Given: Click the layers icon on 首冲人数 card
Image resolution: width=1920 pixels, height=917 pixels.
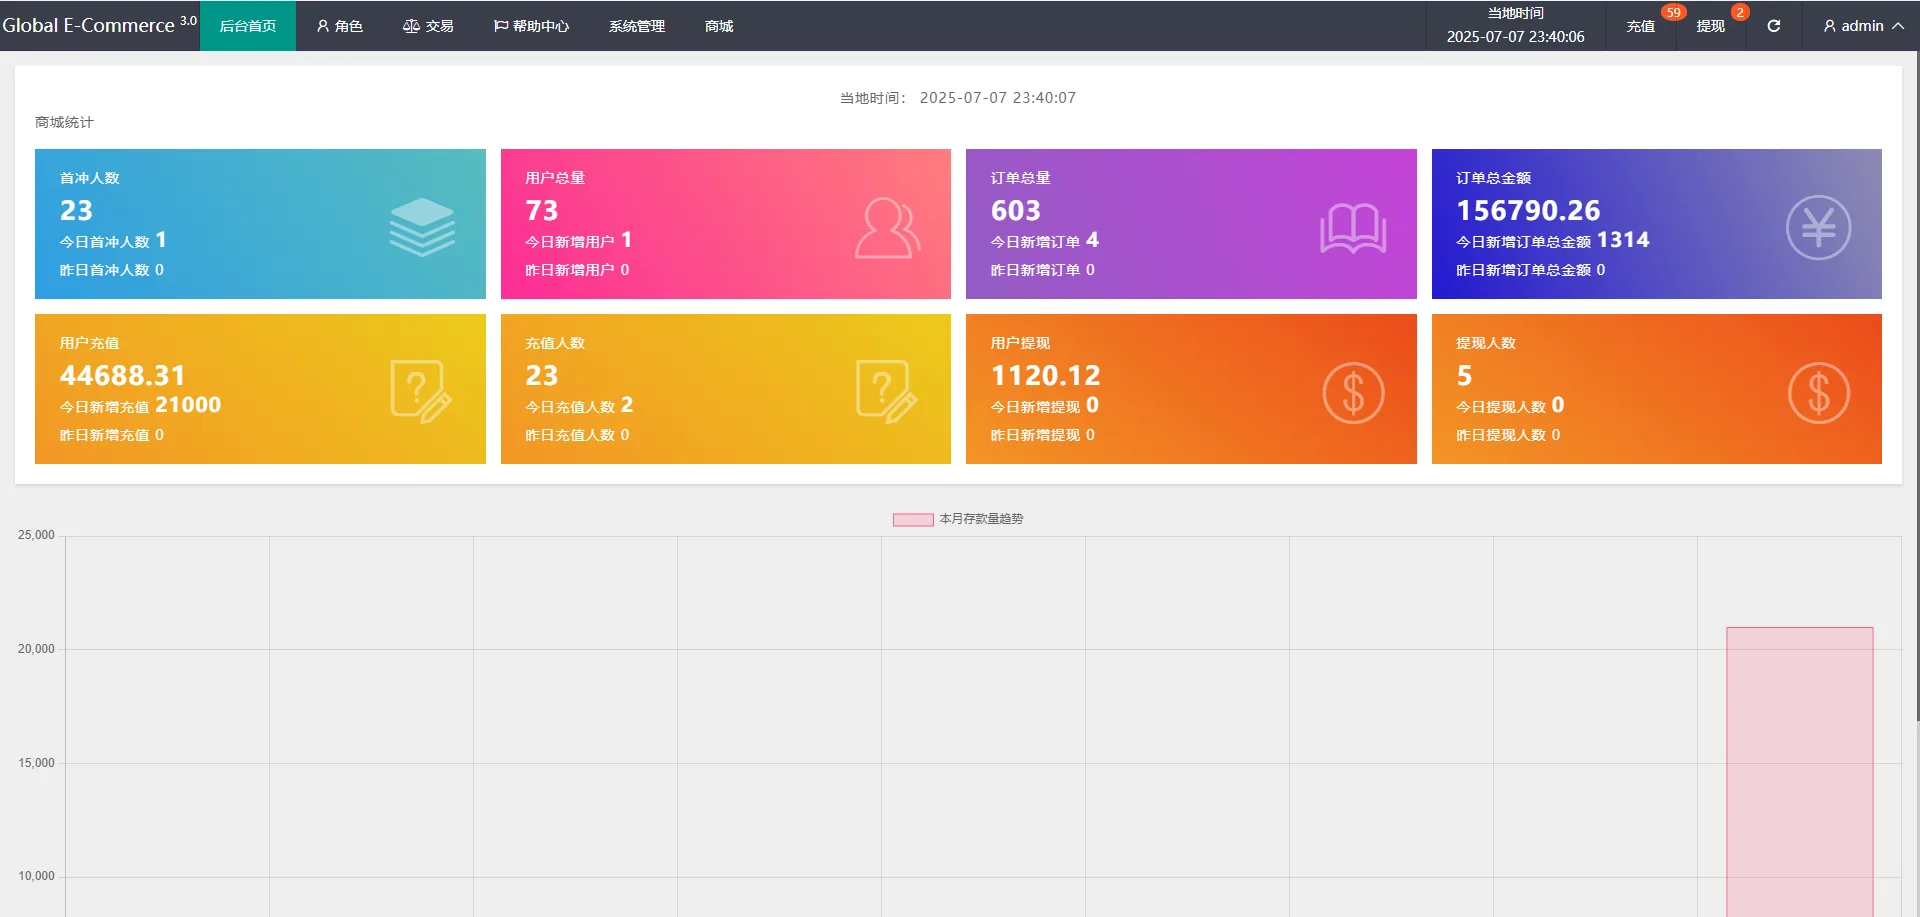Looking at the screenshot, I should 421,226.
